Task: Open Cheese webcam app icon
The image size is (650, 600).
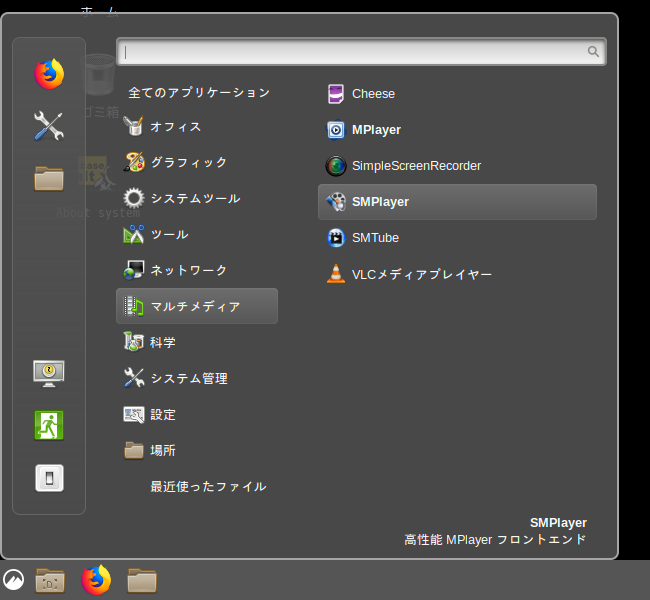Action: click(x=336, y=94)
